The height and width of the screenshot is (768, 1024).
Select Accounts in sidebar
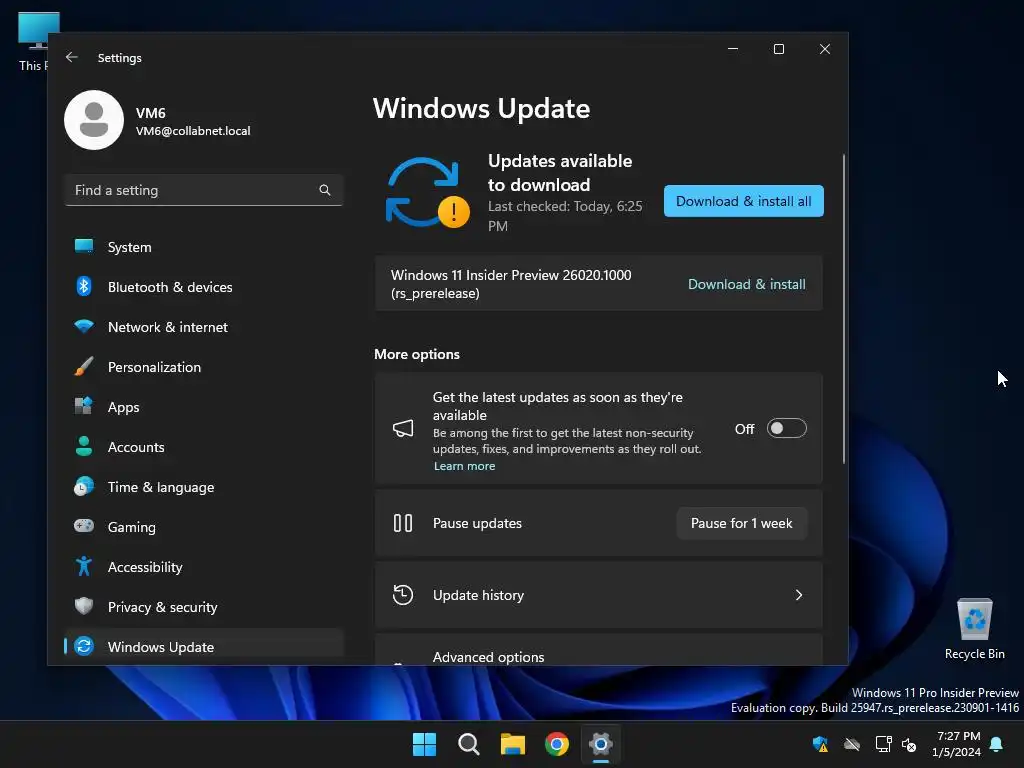coord(204,447)
